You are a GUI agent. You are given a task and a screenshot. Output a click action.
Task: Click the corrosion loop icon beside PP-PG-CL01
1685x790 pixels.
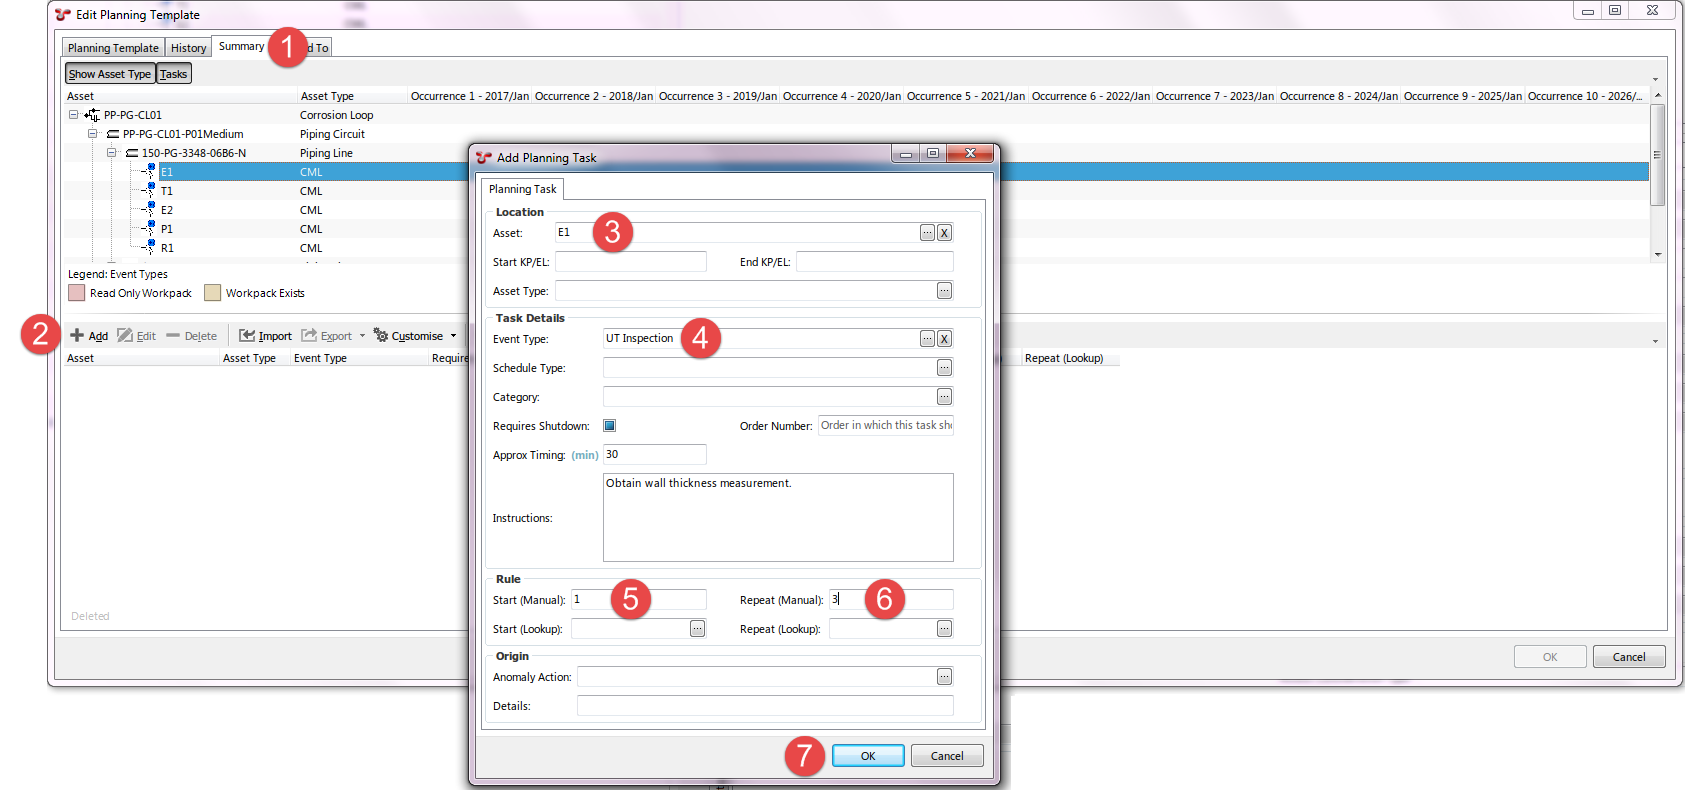(92, 115)
